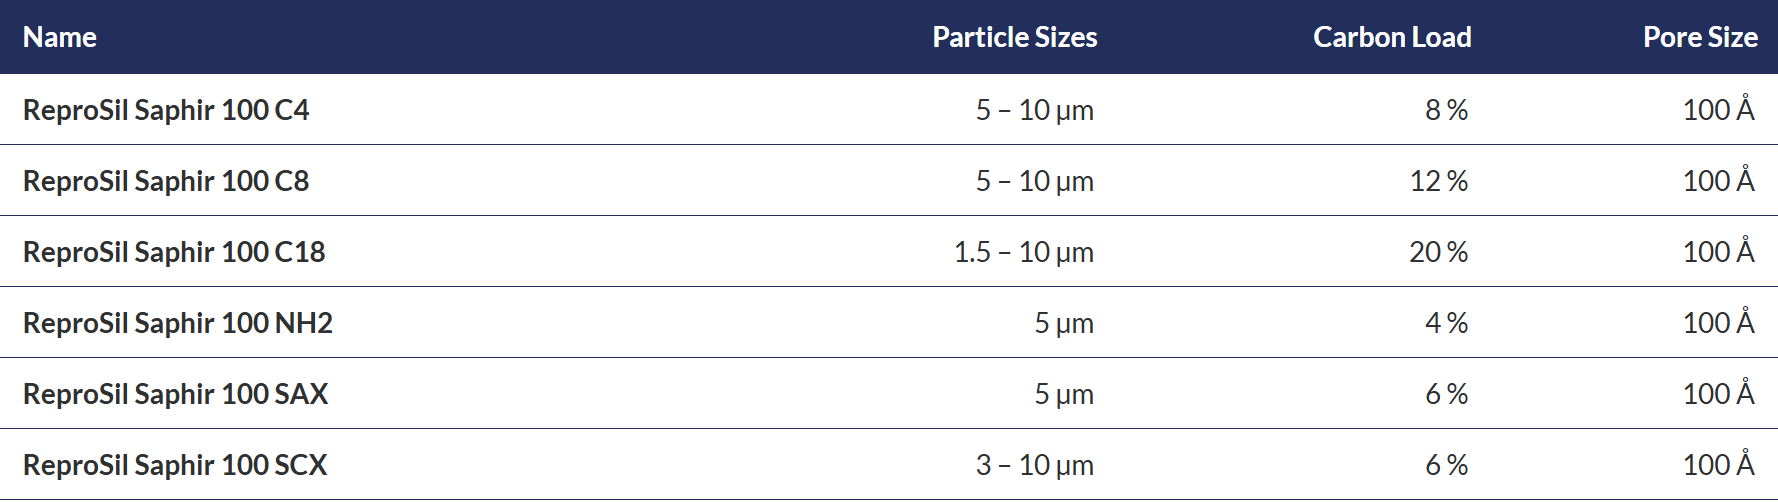Click the 3 – 10 µm particle size cell
Image resolution: width=1778 pixels, height=502 pixels.
click(x=1035, y=465)
